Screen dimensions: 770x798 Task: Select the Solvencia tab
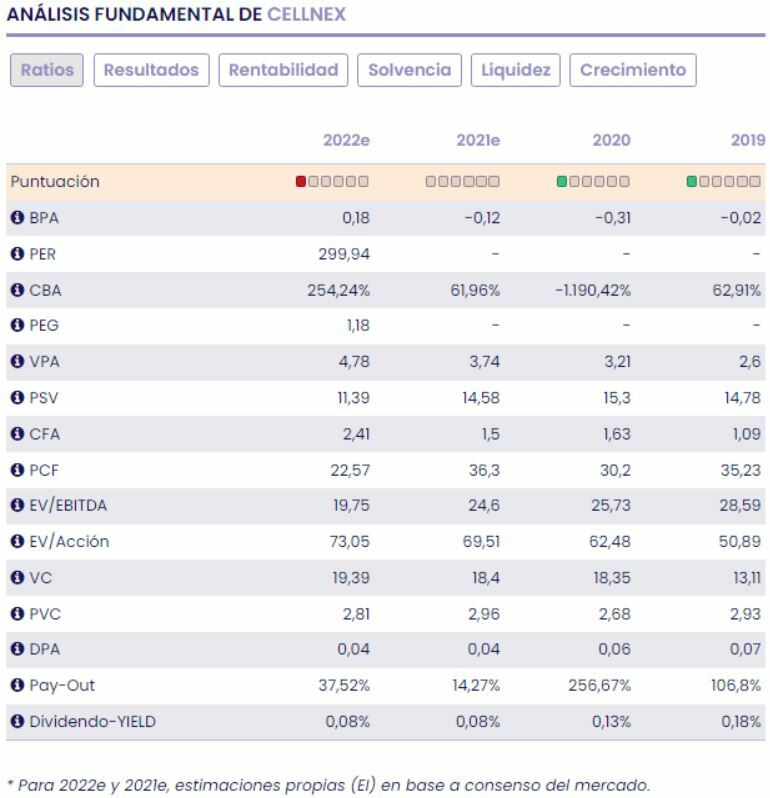pyautogui.click(x=409, y=71)
